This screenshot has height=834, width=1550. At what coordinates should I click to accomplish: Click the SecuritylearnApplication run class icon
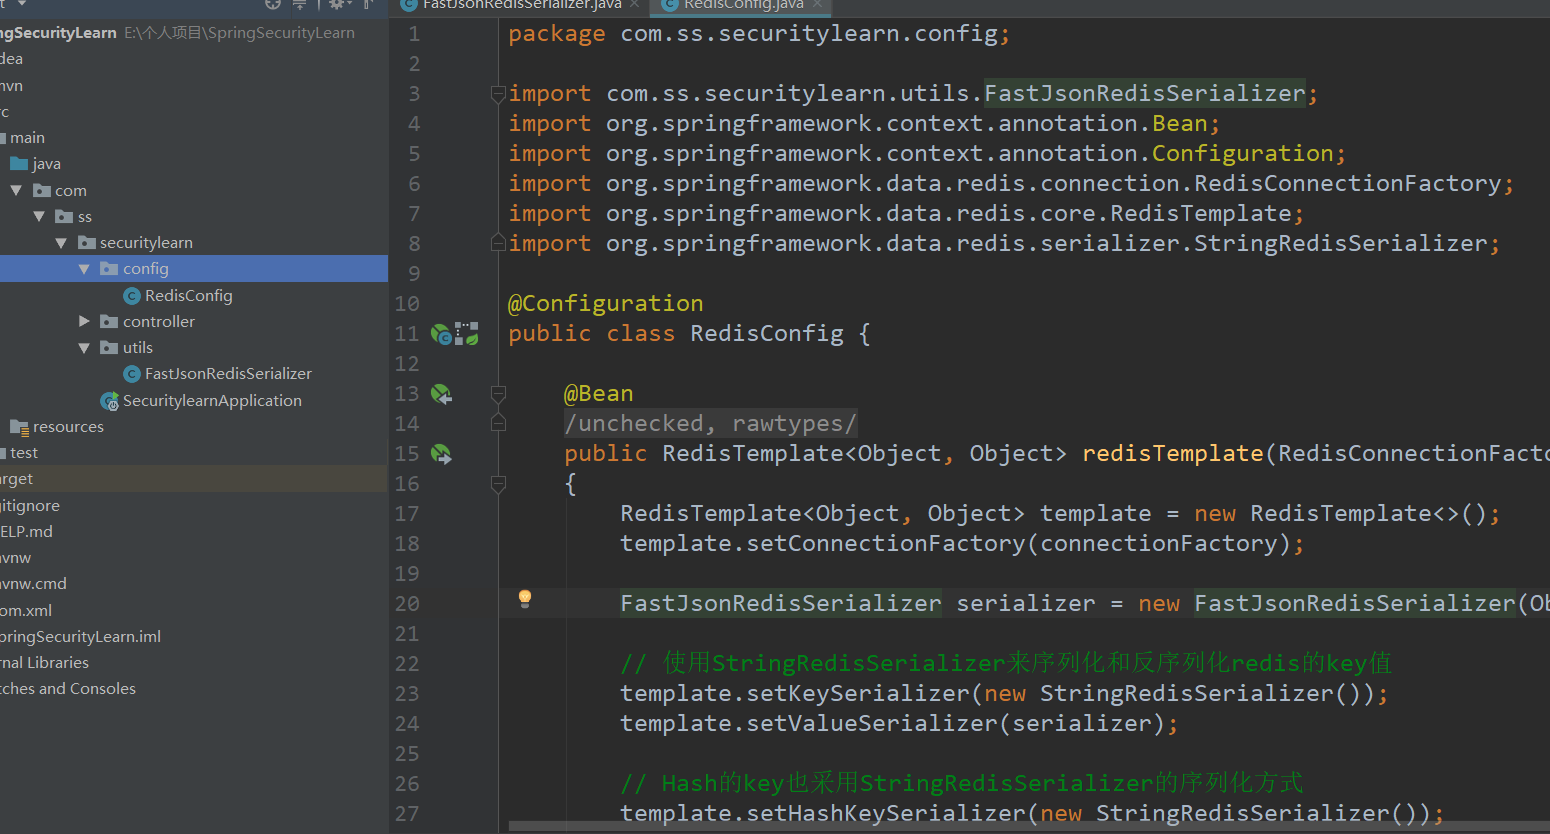pyautogui.click(x=110, y=401)
